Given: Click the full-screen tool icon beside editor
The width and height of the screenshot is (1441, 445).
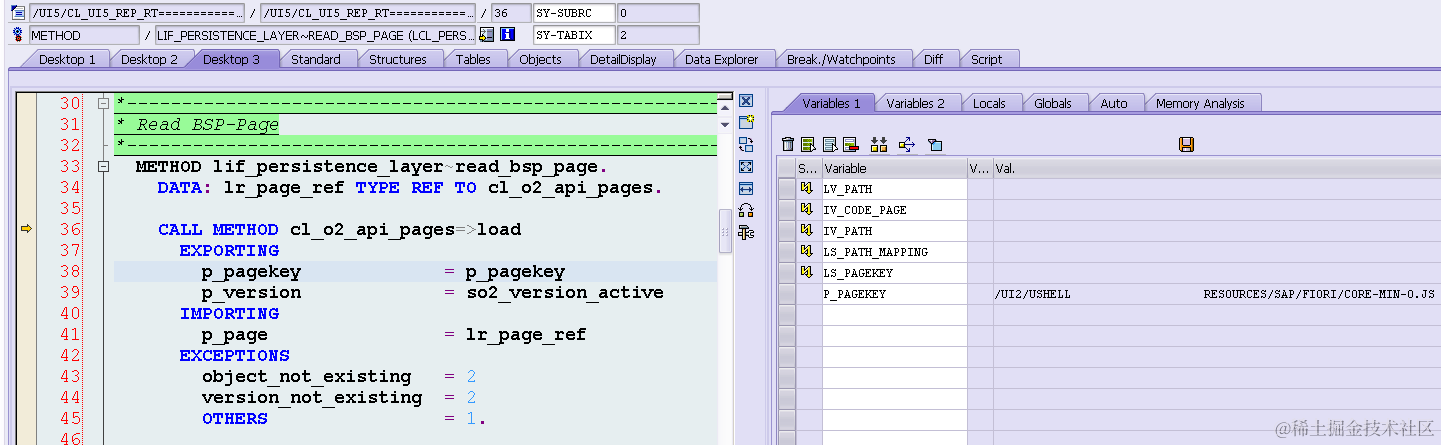Looking at the screenshot, I should tap(745, 166).
